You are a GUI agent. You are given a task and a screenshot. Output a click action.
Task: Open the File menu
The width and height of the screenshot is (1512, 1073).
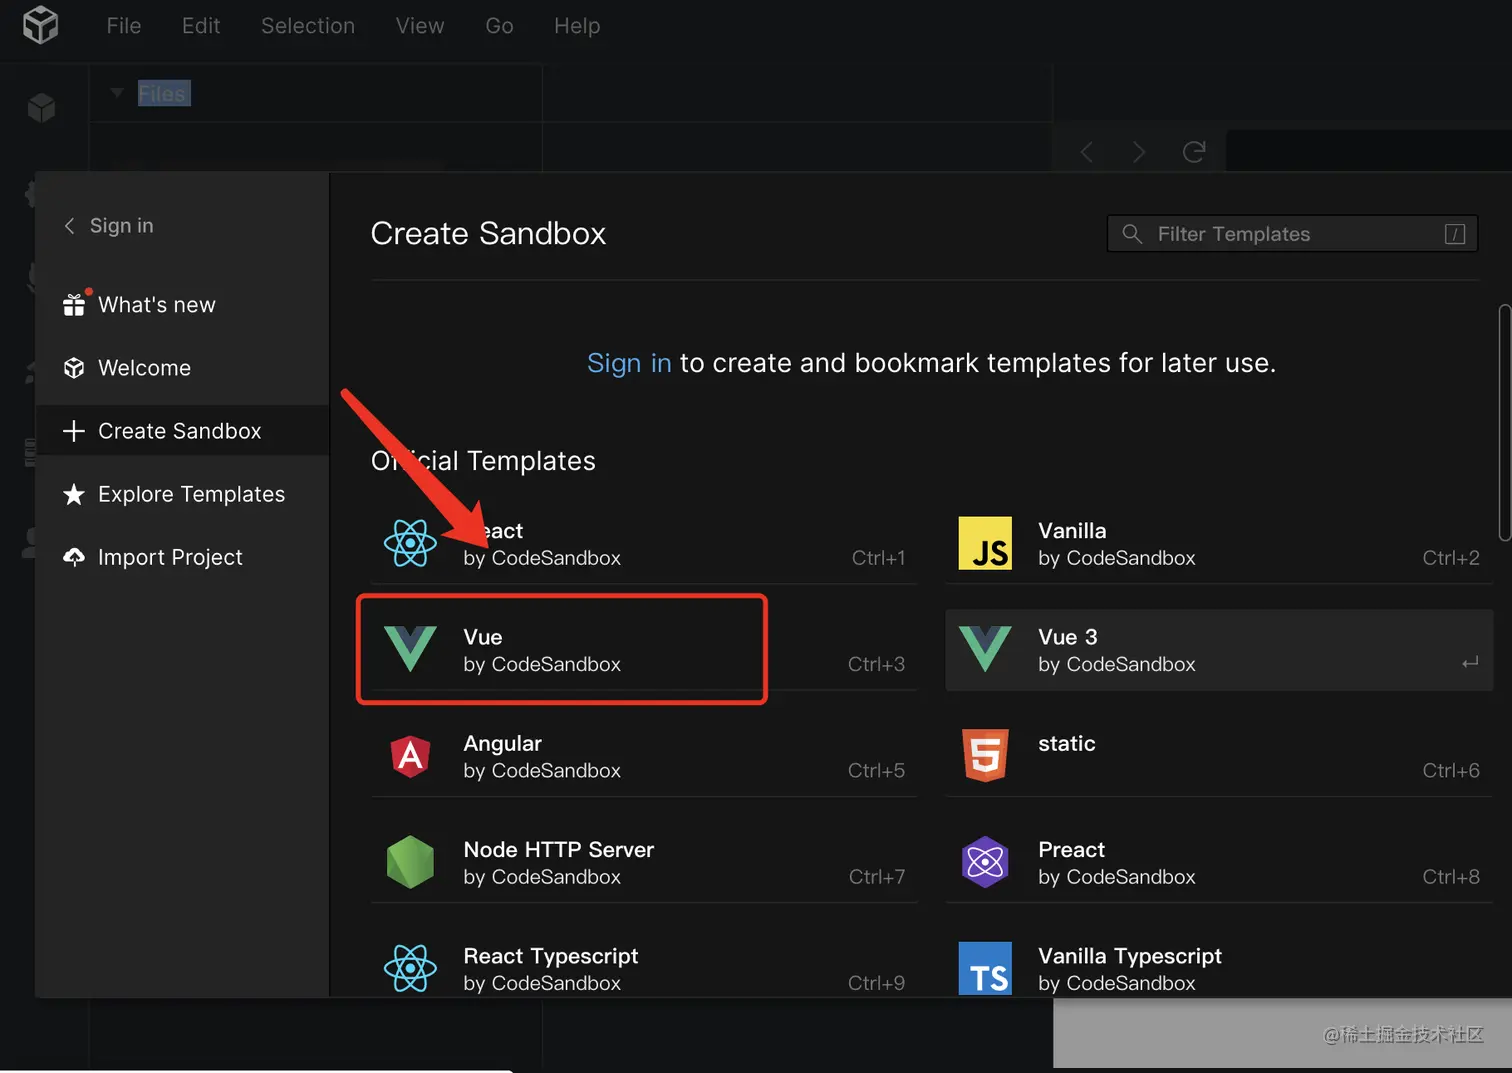click(124, 26)
